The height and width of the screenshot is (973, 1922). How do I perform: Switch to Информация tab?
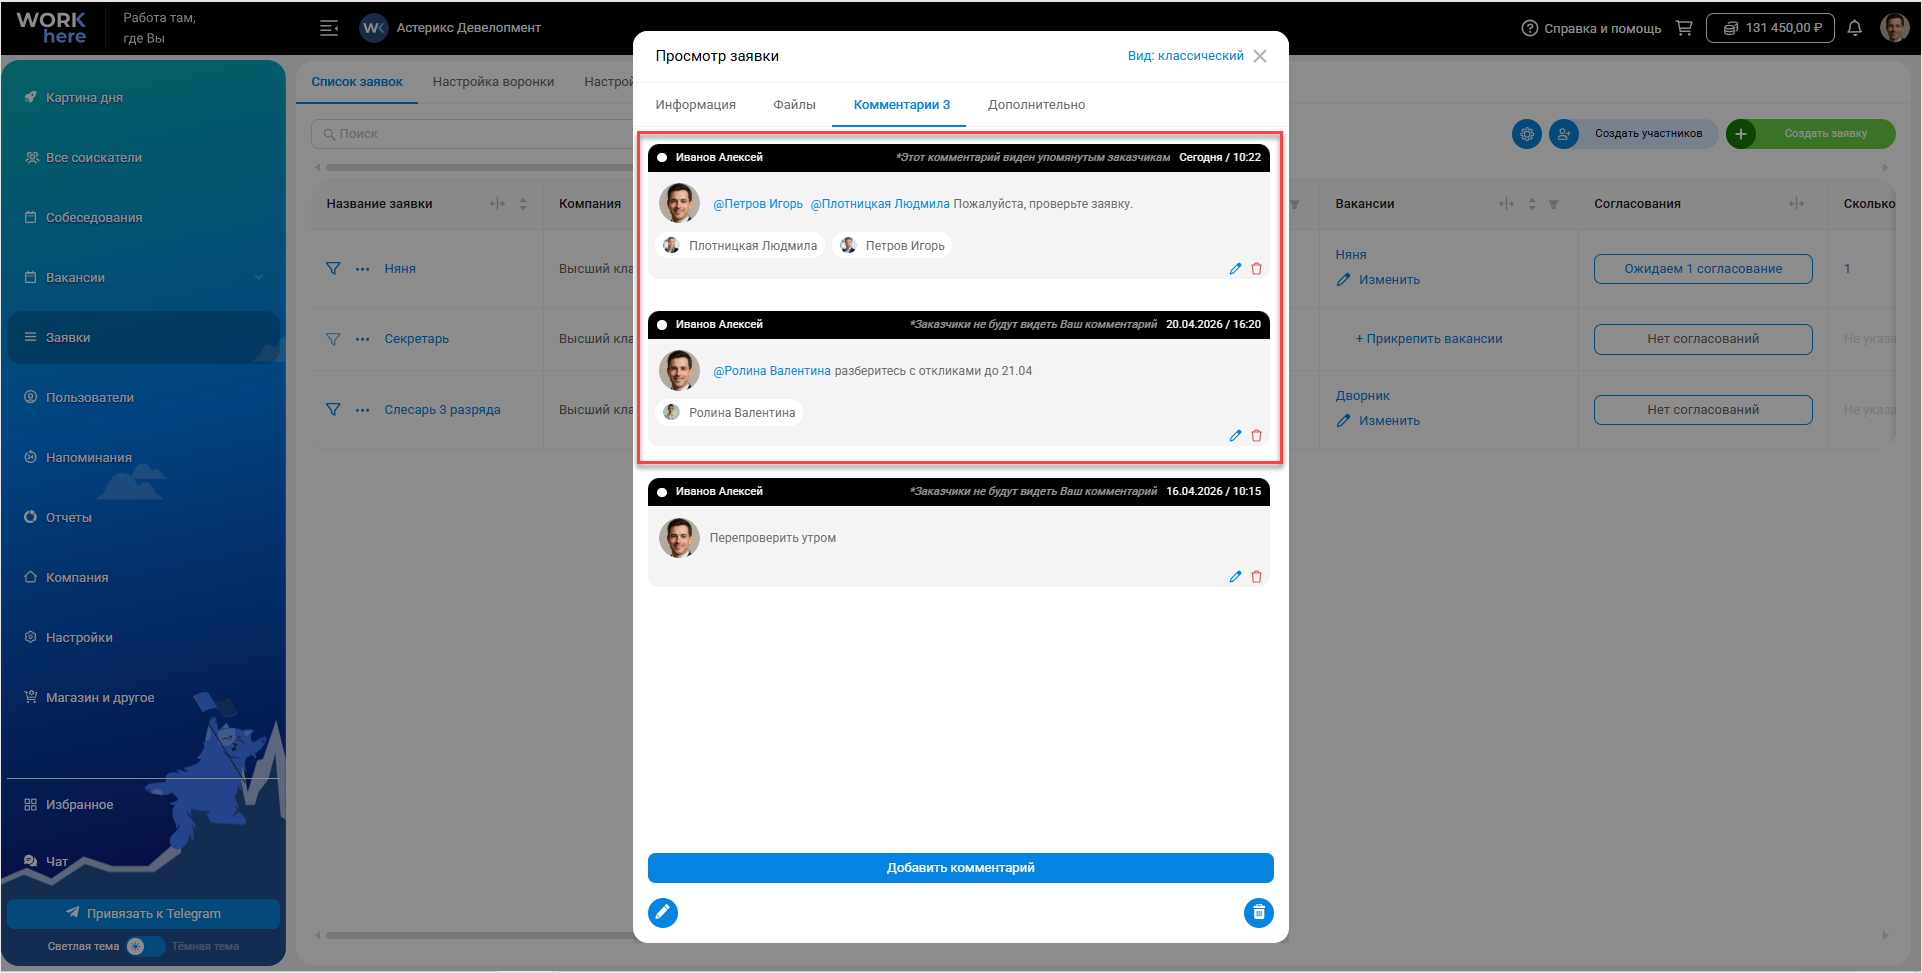(696, 105)
